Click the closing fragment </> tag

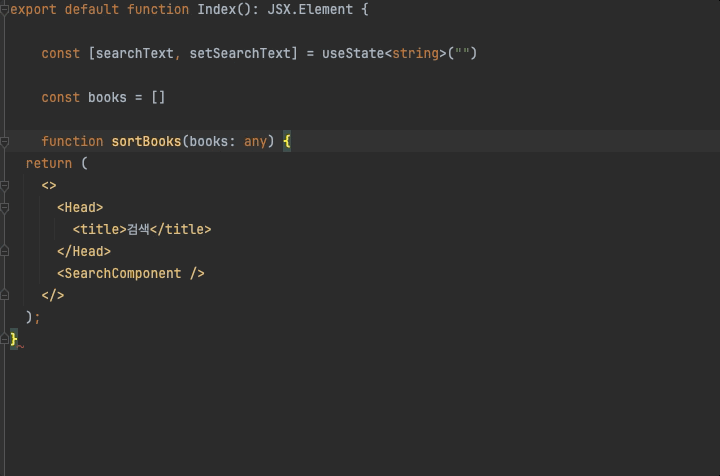point(53,296)
